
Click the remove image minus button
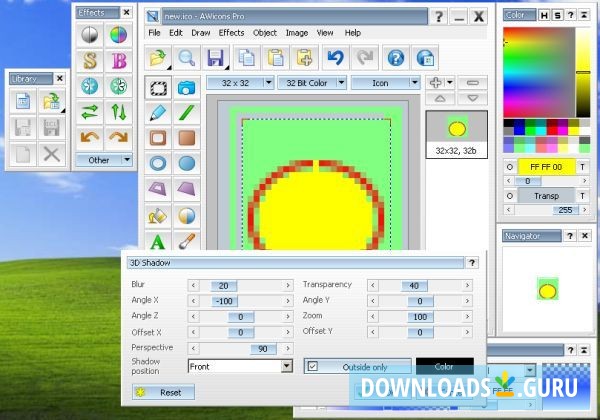pyautogui.click(x=472, y=83)
